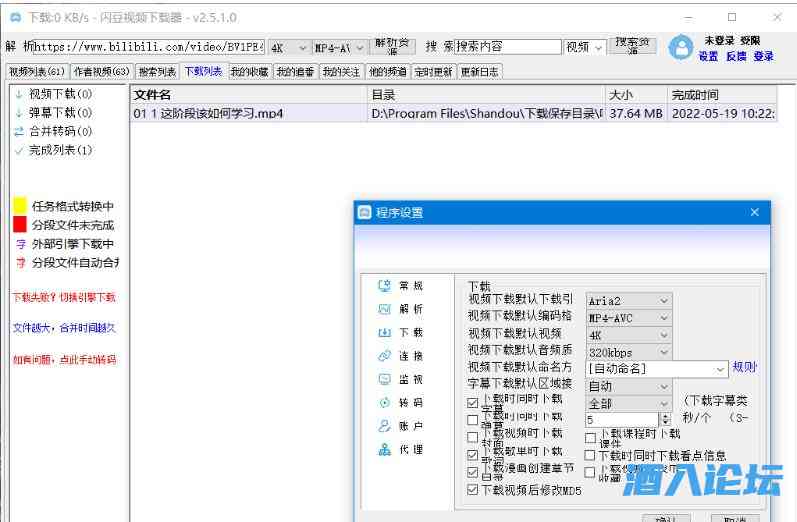The image size is (797, 522).
Task: Open the 更新日志 tab
Action: pos(480,72)
